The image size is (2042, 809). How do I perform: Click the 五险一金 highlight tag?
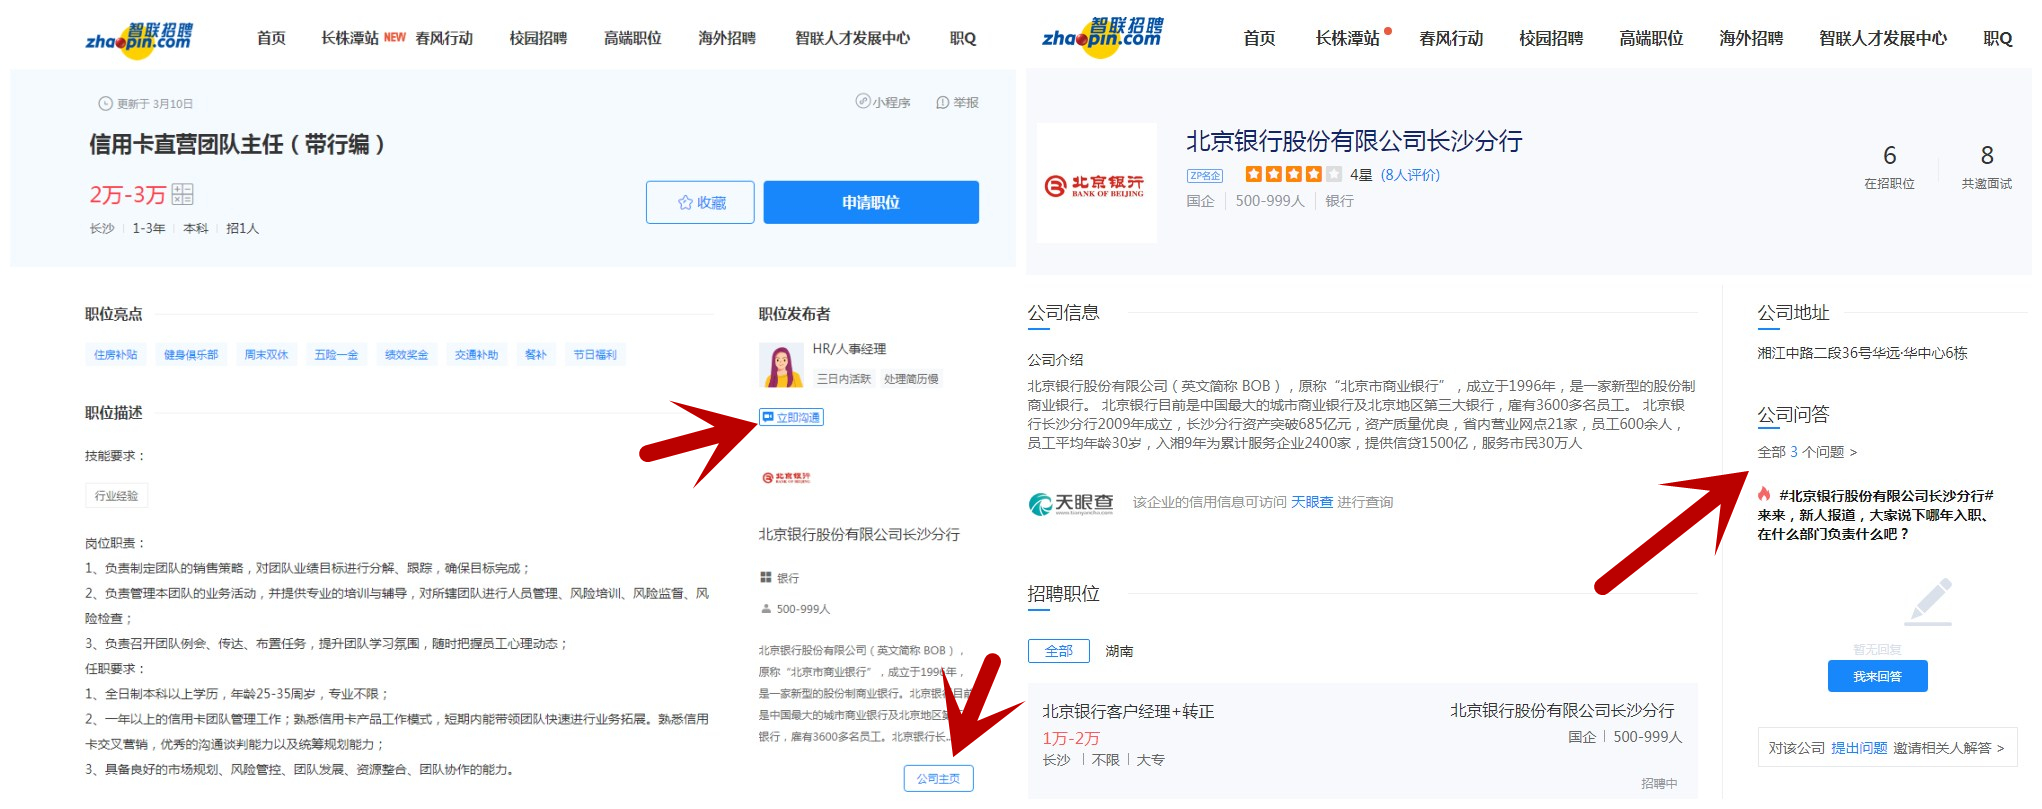pyautogui.click(x=336, y=354)
